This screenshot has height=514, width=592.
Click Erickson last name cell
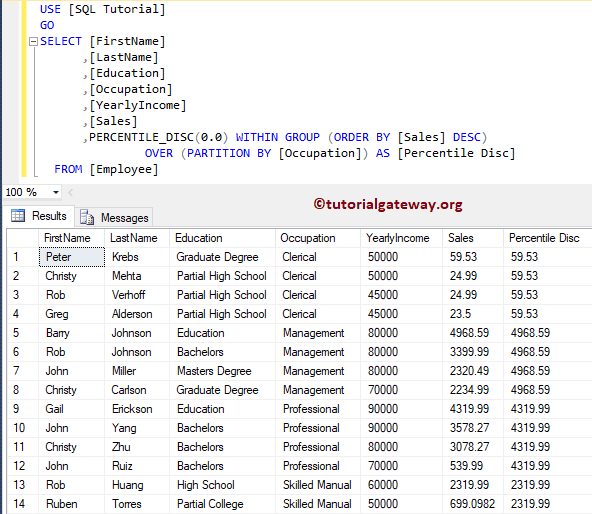click(x=137, y=409)
